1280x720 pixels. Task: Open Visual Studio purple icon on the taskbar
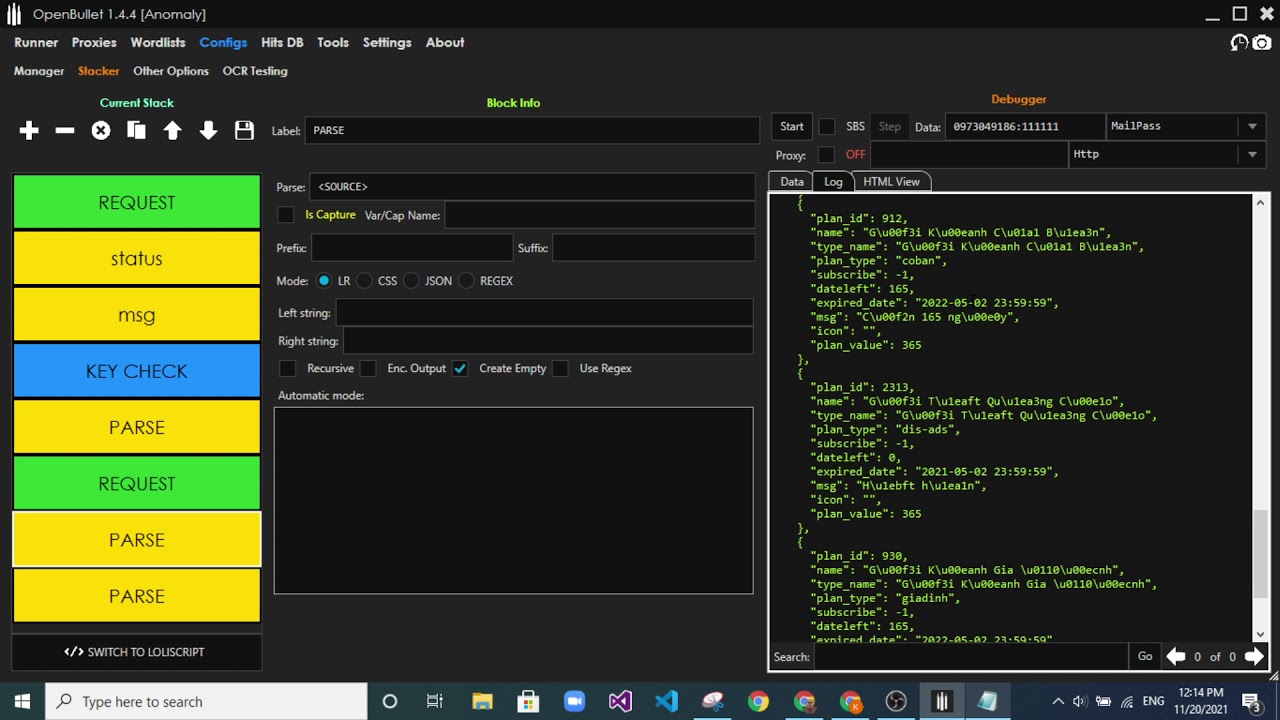pyautogui.click(x=620, y=701)
